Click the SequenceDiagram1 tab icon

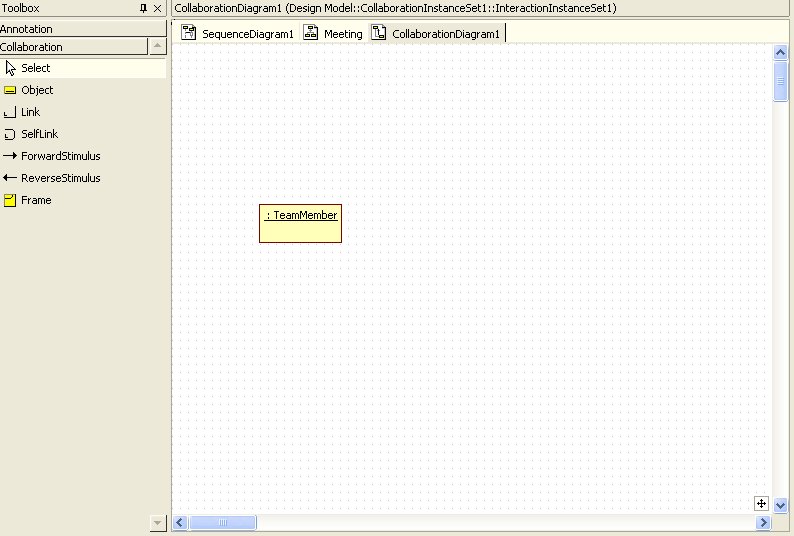[189, 32]
